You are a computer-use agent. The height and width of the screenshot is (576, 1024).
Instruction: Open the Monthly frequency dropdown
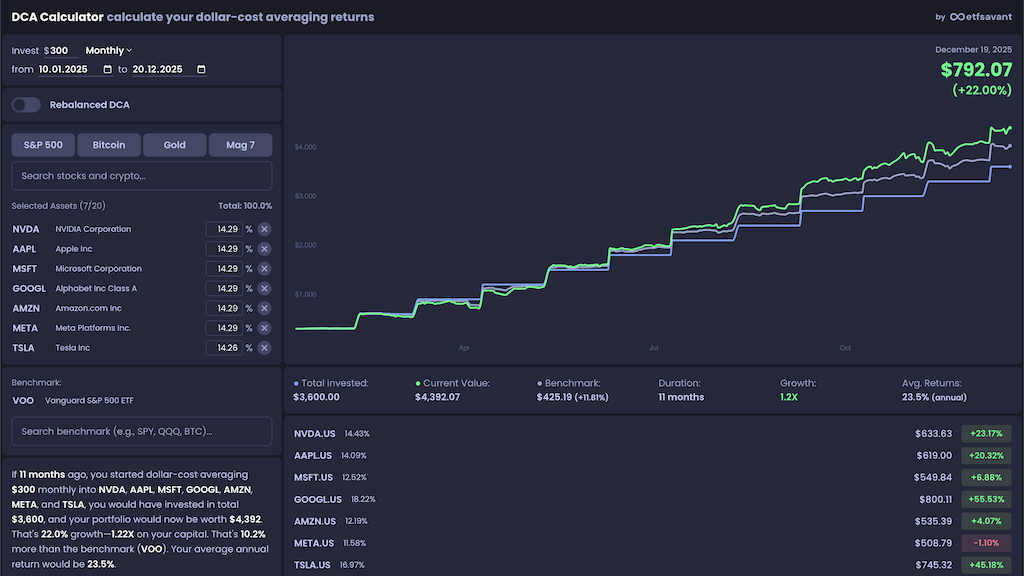tap(107, 50)
